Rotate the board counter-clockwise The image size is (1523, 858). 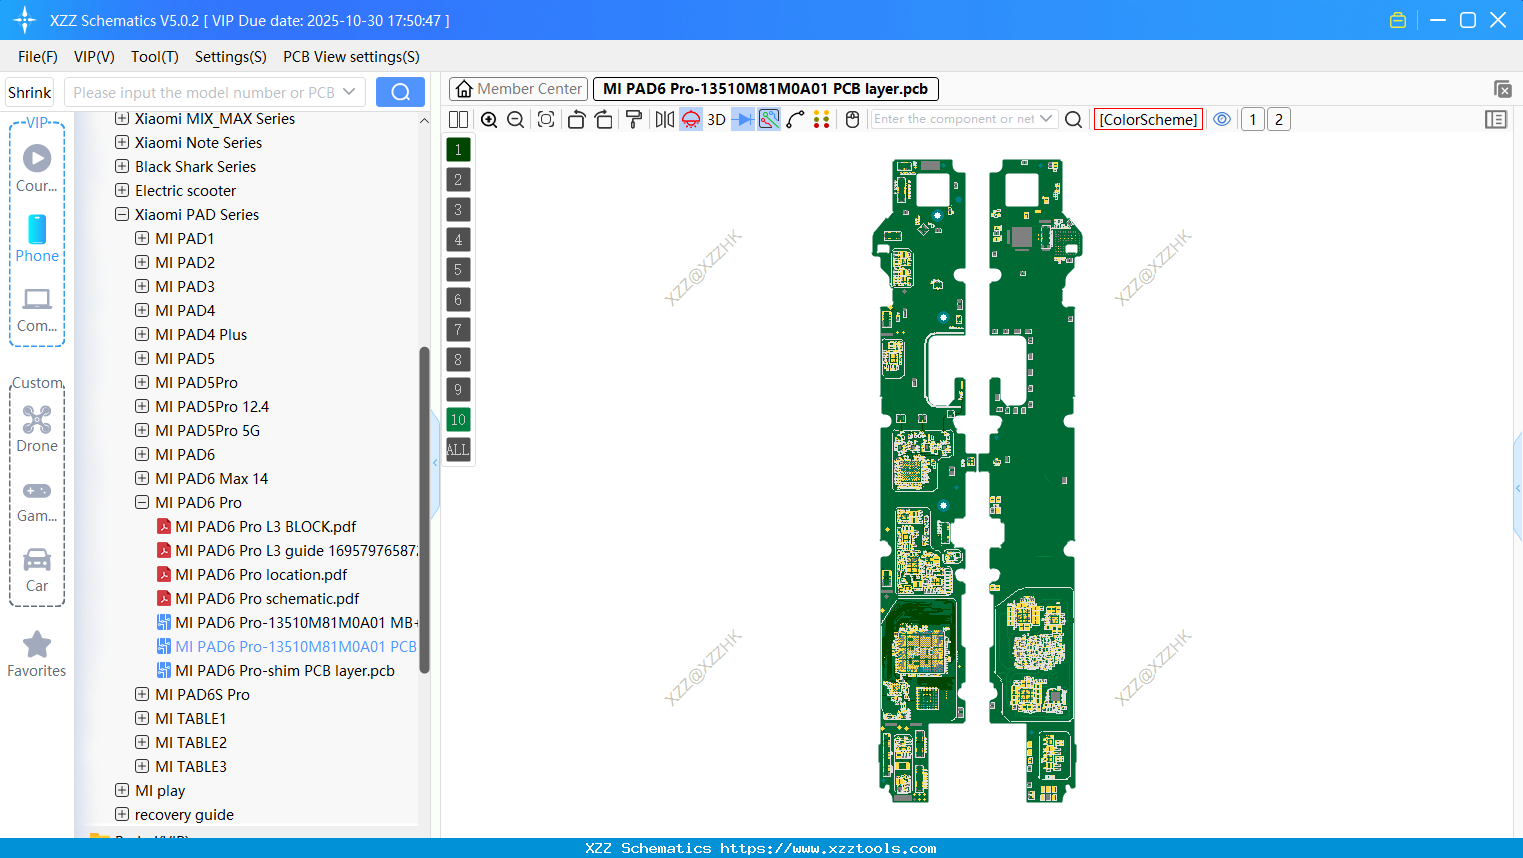point(576,120)
